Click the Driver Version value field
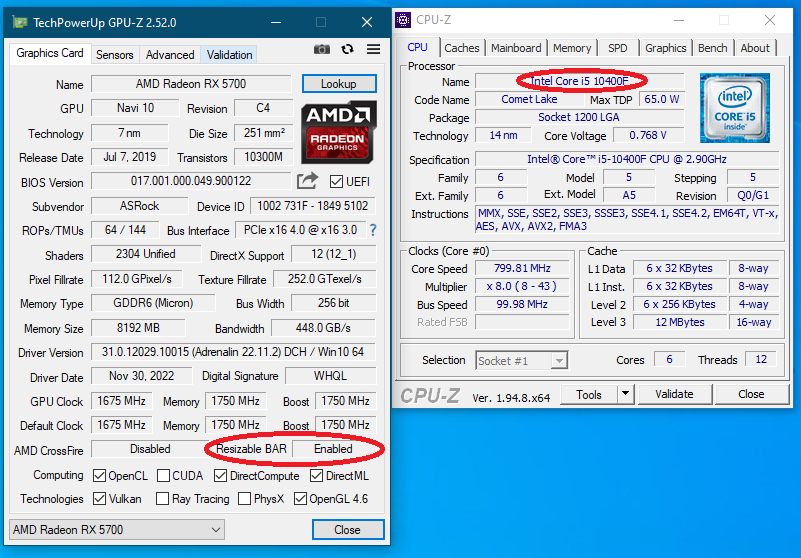The width and height of the screenshot is (801, 558). click(x=233, y=352)
